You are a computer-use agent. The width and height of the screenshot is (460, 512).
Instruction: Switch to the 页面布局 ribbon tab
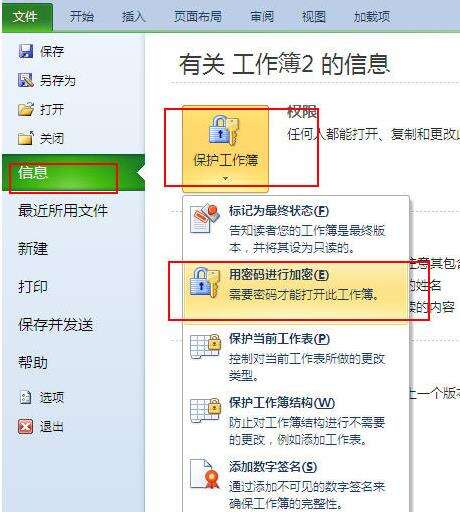pos(198,17)
